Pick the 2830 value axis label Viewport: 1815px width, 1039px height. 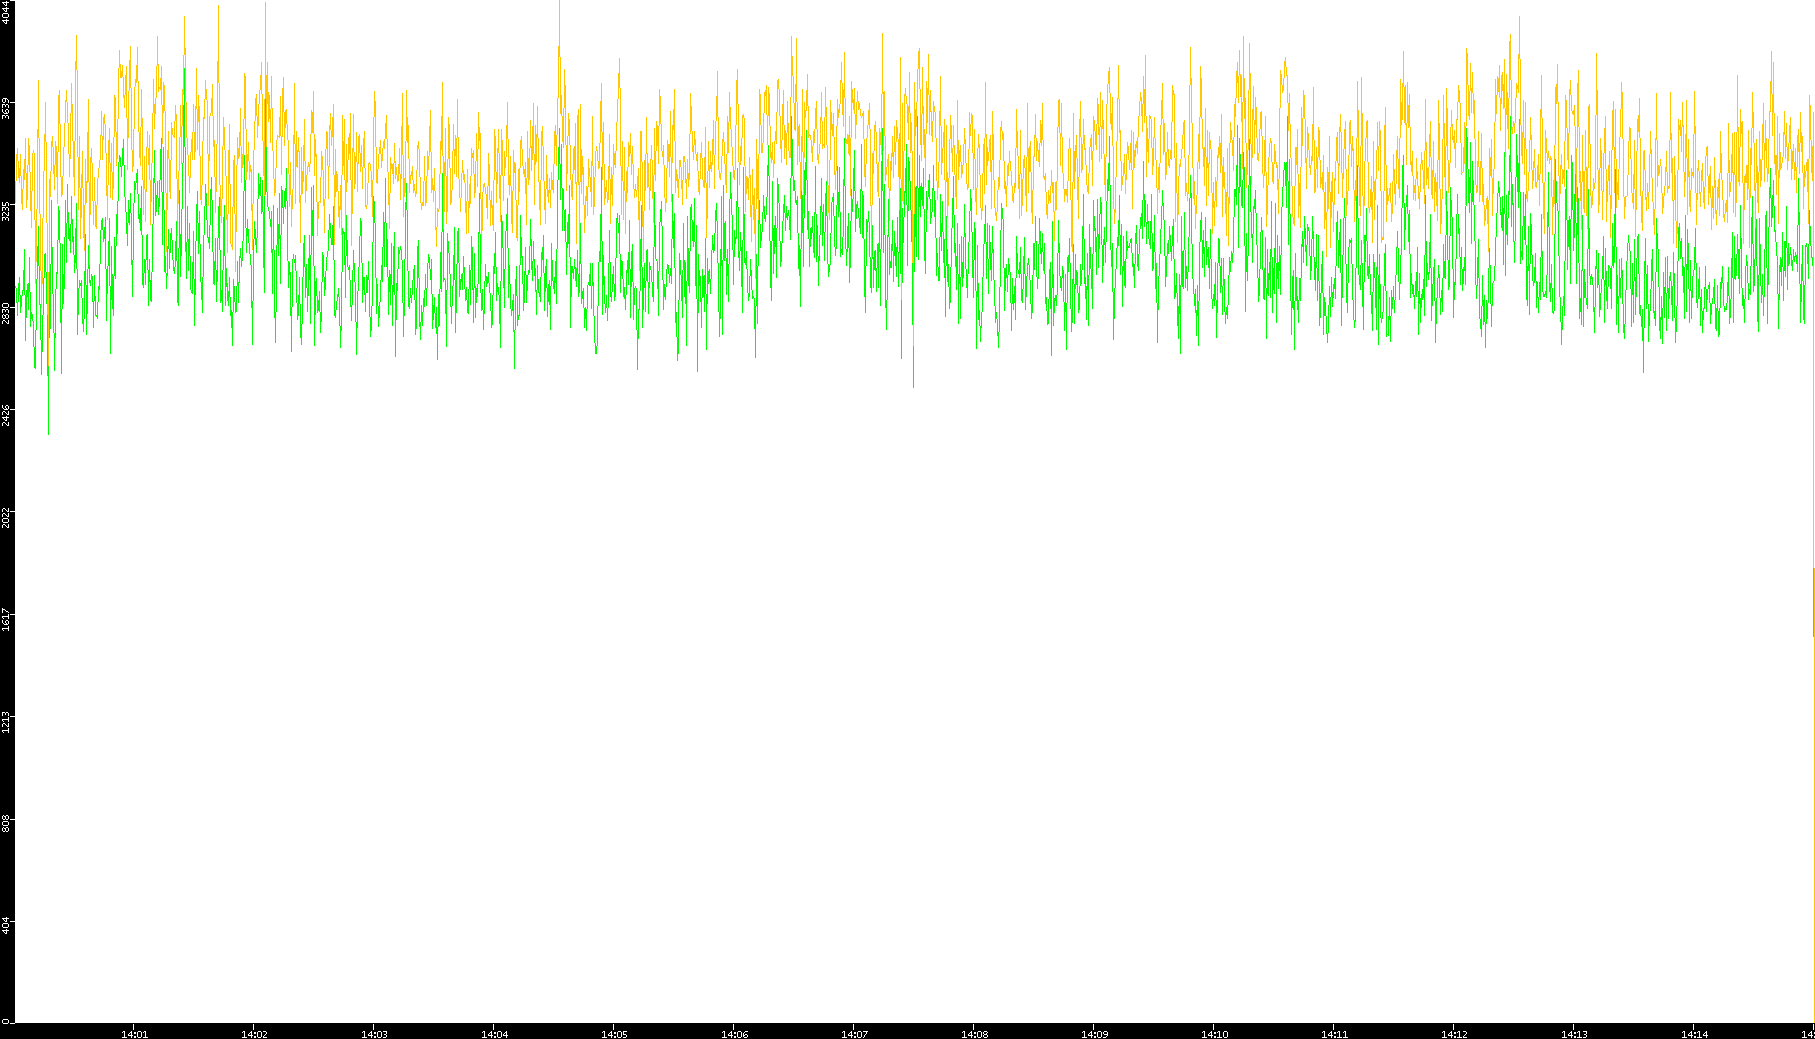click(x=6, y=313)
